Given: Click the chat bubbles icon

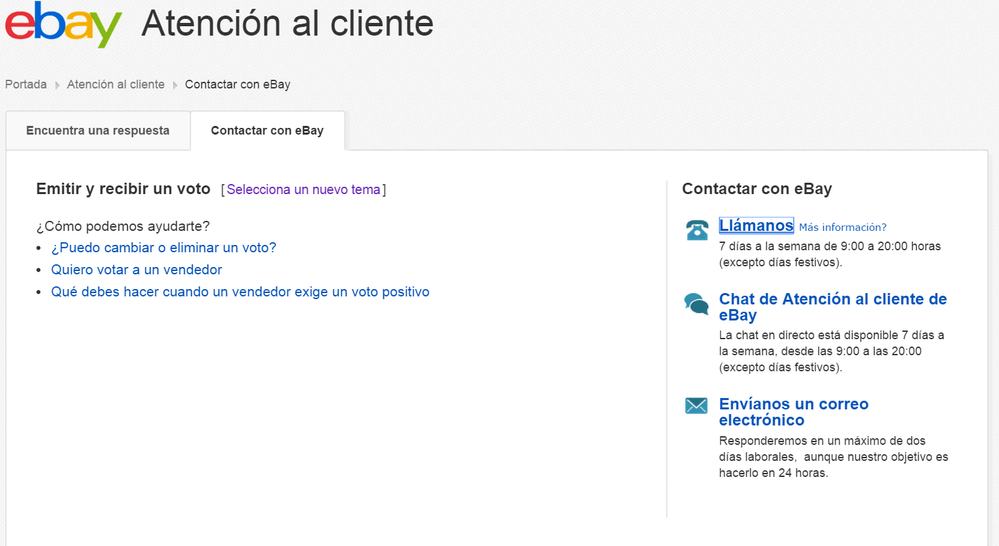Looking at the screenshot, I should point(697,304).
